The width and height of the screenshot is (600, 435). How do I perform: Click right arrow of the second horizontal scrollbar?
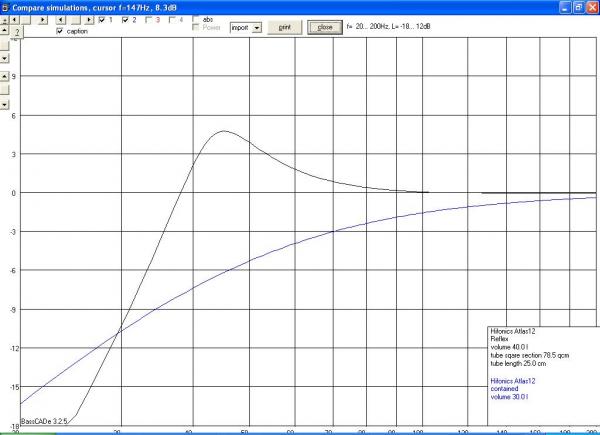[x=88, y=20]
